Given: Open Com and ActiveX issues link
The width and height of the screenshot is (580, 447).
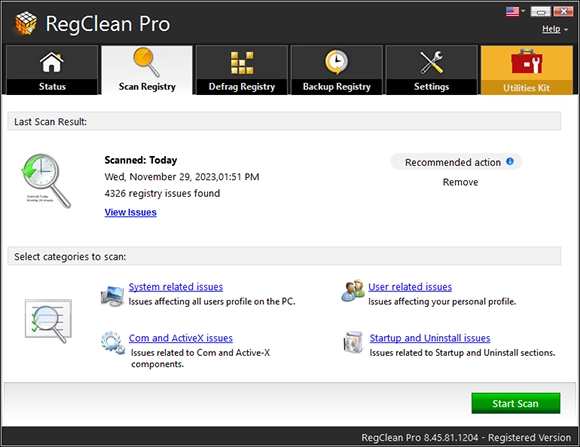Looking at the screenshot, I should coord(181,338).
